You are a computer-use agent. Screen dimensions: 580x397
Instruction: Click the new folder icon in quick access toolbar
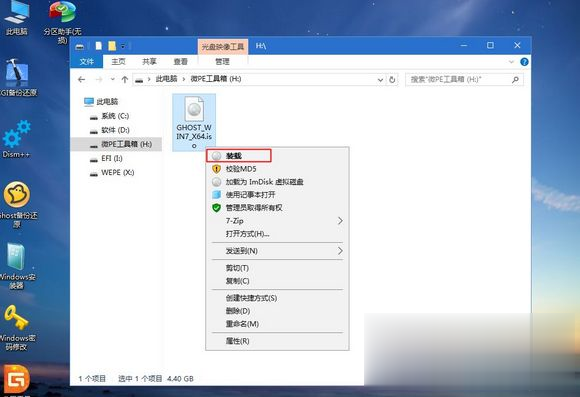click(x=112, y=46)
